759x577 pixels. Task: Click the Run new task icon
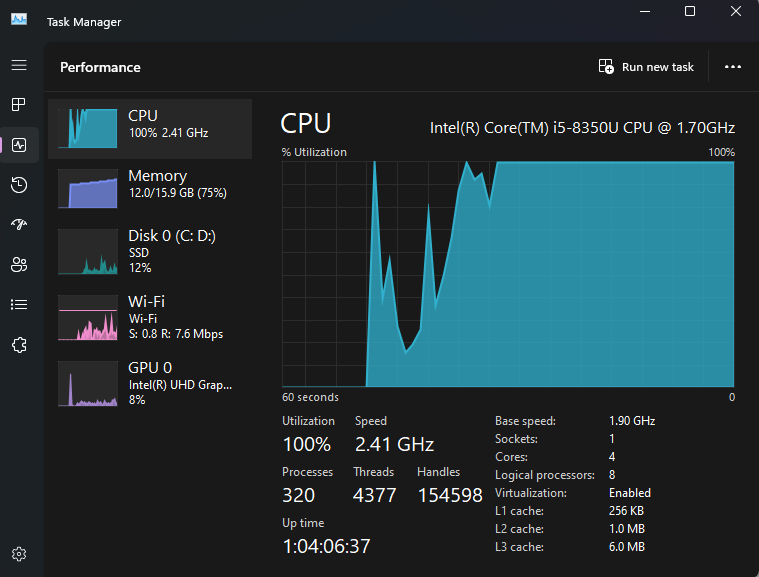point(606,66)
